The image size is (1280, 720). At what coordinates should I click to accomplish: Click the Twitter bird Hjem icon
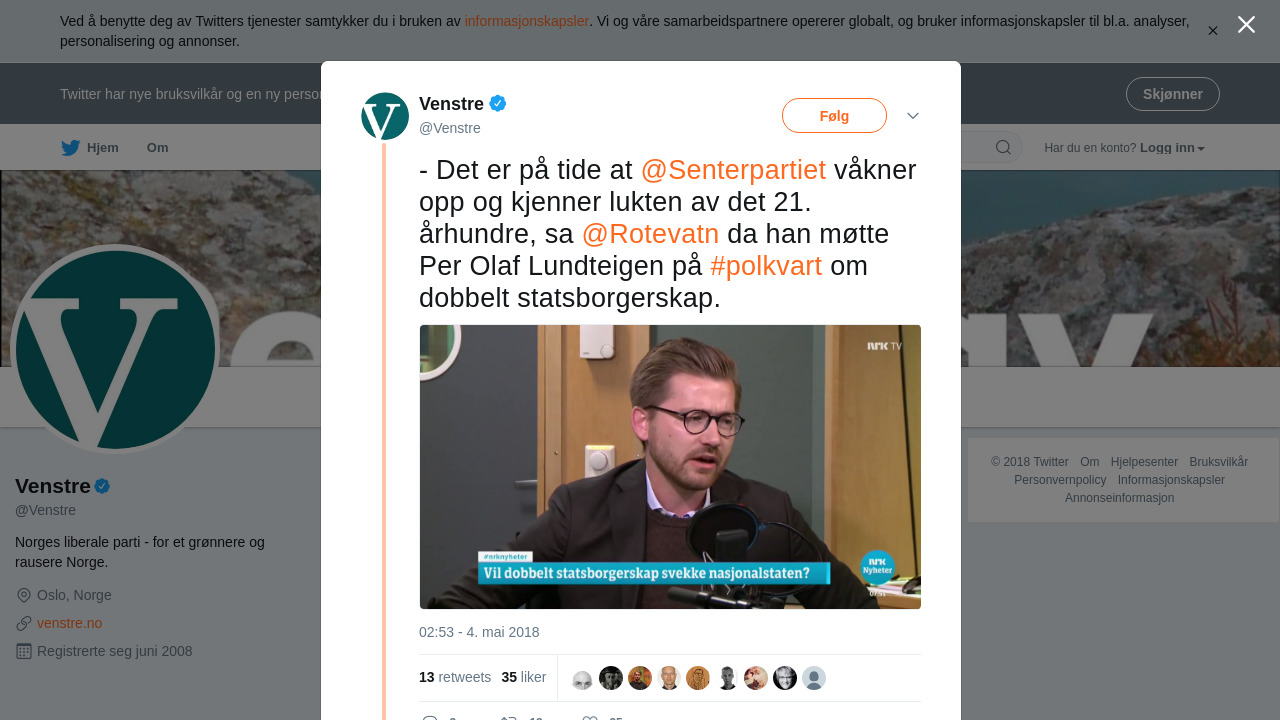coord(70,148)
